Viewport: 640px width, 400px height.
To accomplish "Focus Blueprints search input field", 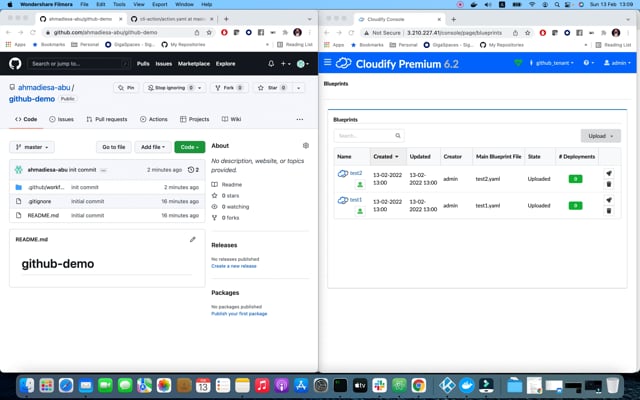I will [x=369, y=136].
